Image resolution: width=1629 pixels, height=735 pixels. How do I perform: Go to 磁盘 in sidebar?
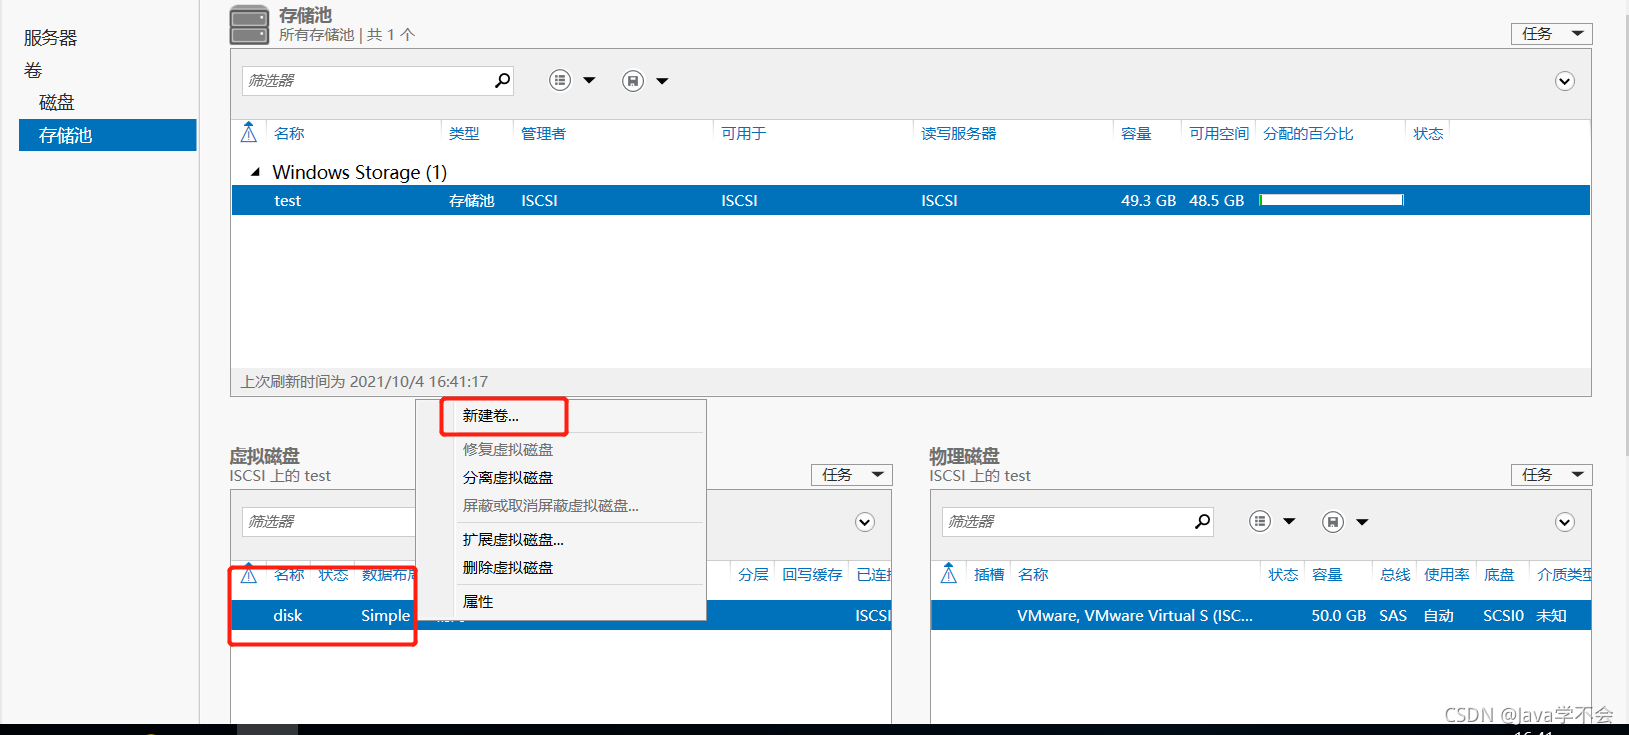tap(57, 102)
